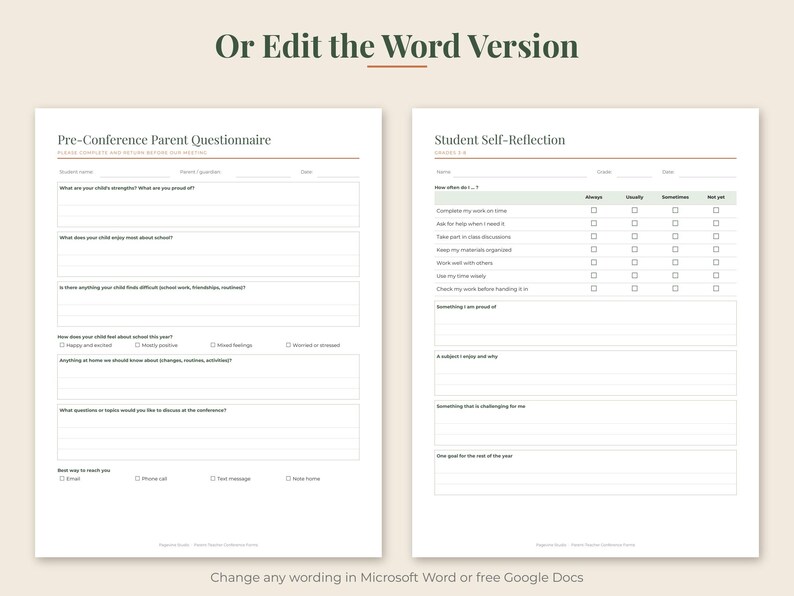This screenshot has width=794, height=596.
Task: Mark Always for Use my time wisely
Action: pyautogui.click(x=593, y=275)
